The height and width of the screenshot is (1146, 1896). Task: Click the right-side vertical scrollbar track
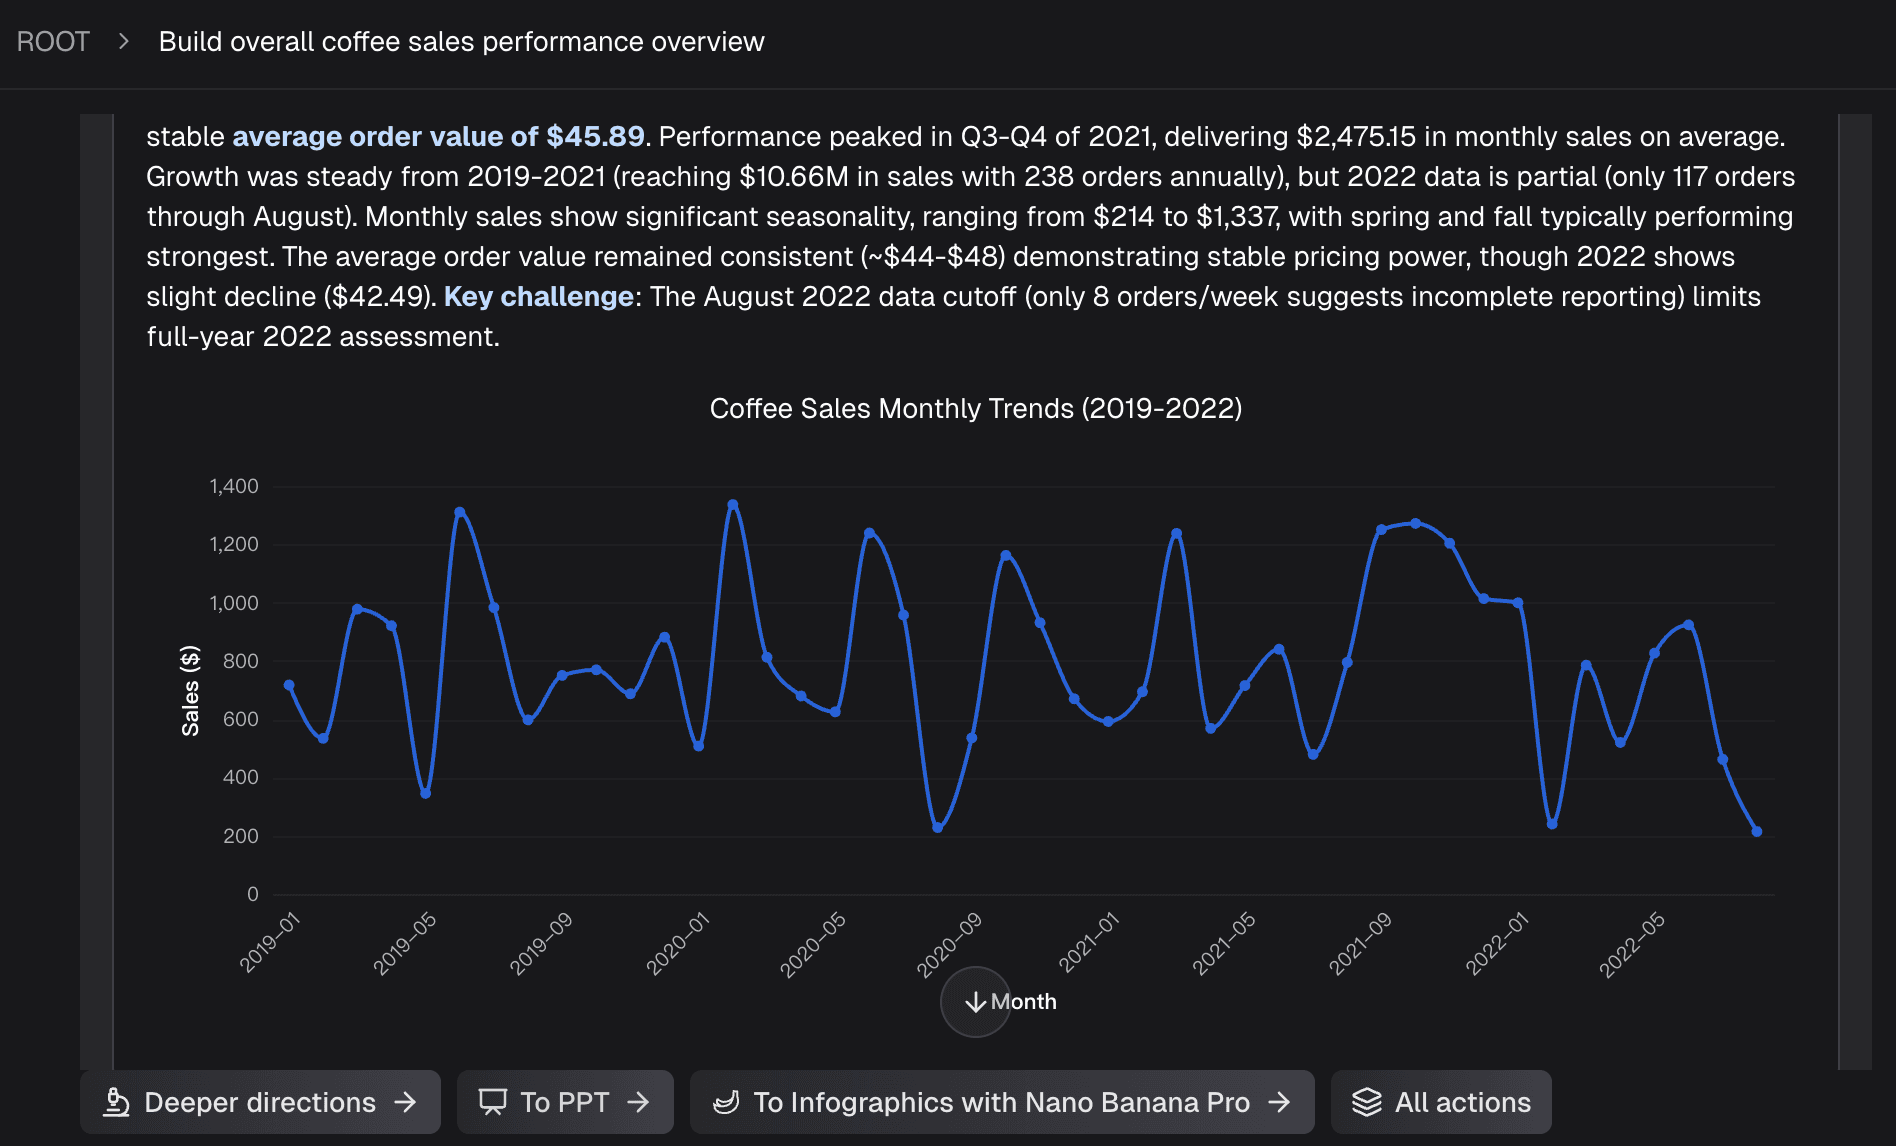1855,591
